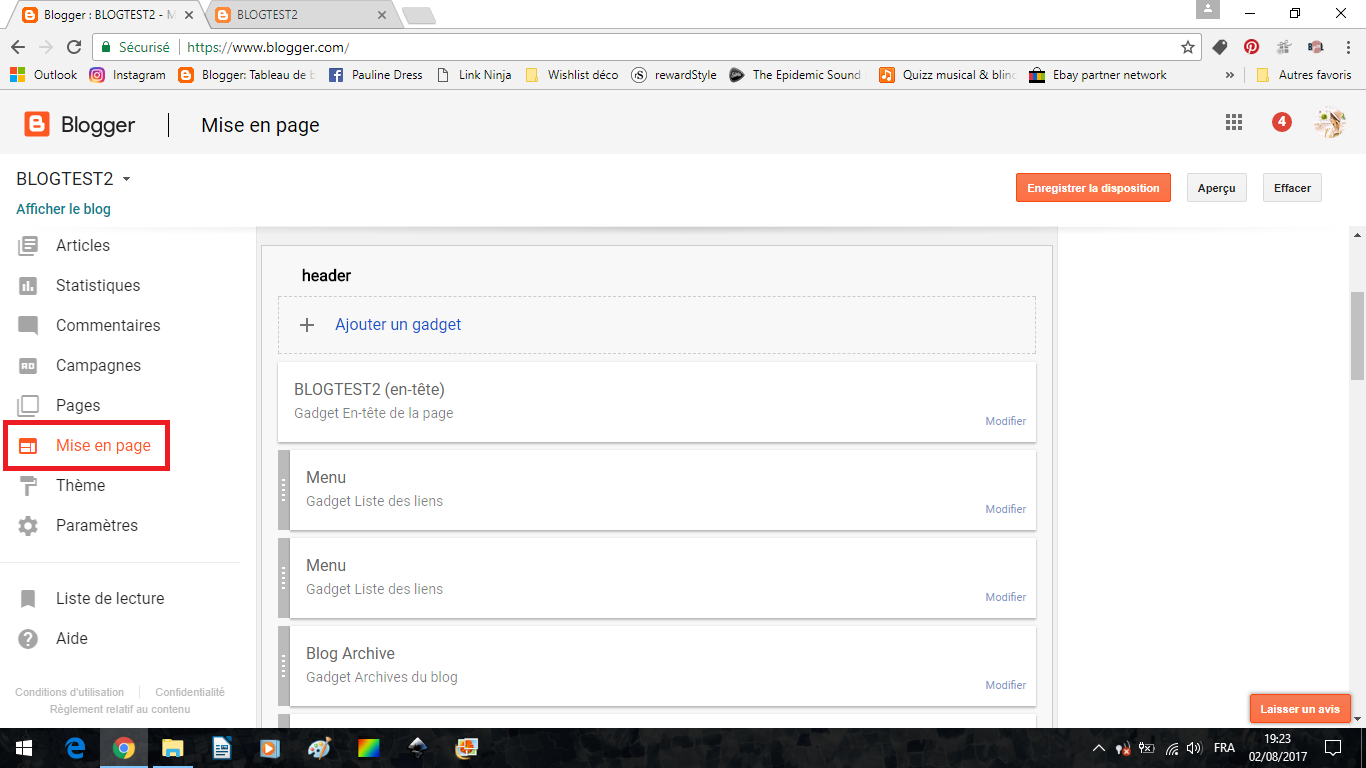Bookmark page with the star icon
This screenshot has height=768, width=1366.
coord(1187,47)
